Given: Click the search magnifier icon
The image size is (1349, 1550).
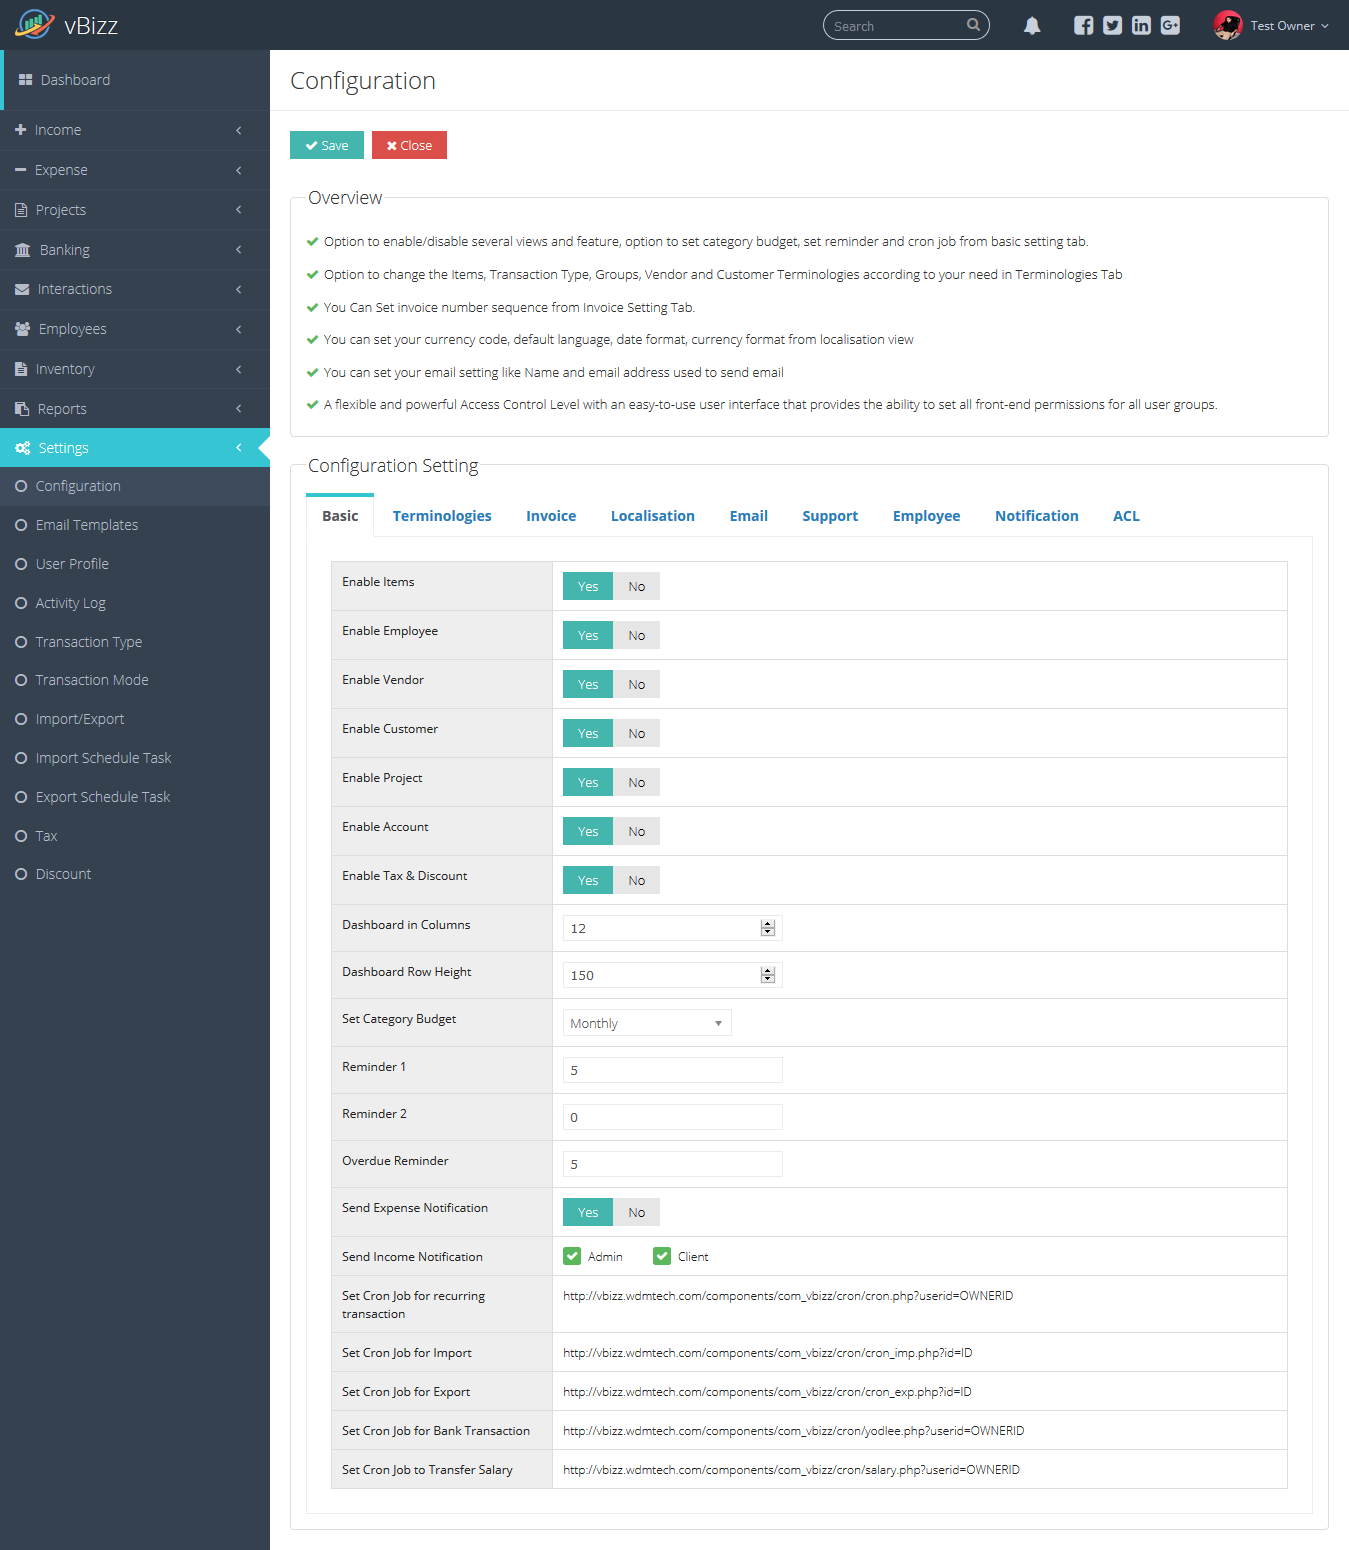Looking at the screenshot, I should point(973,25).
